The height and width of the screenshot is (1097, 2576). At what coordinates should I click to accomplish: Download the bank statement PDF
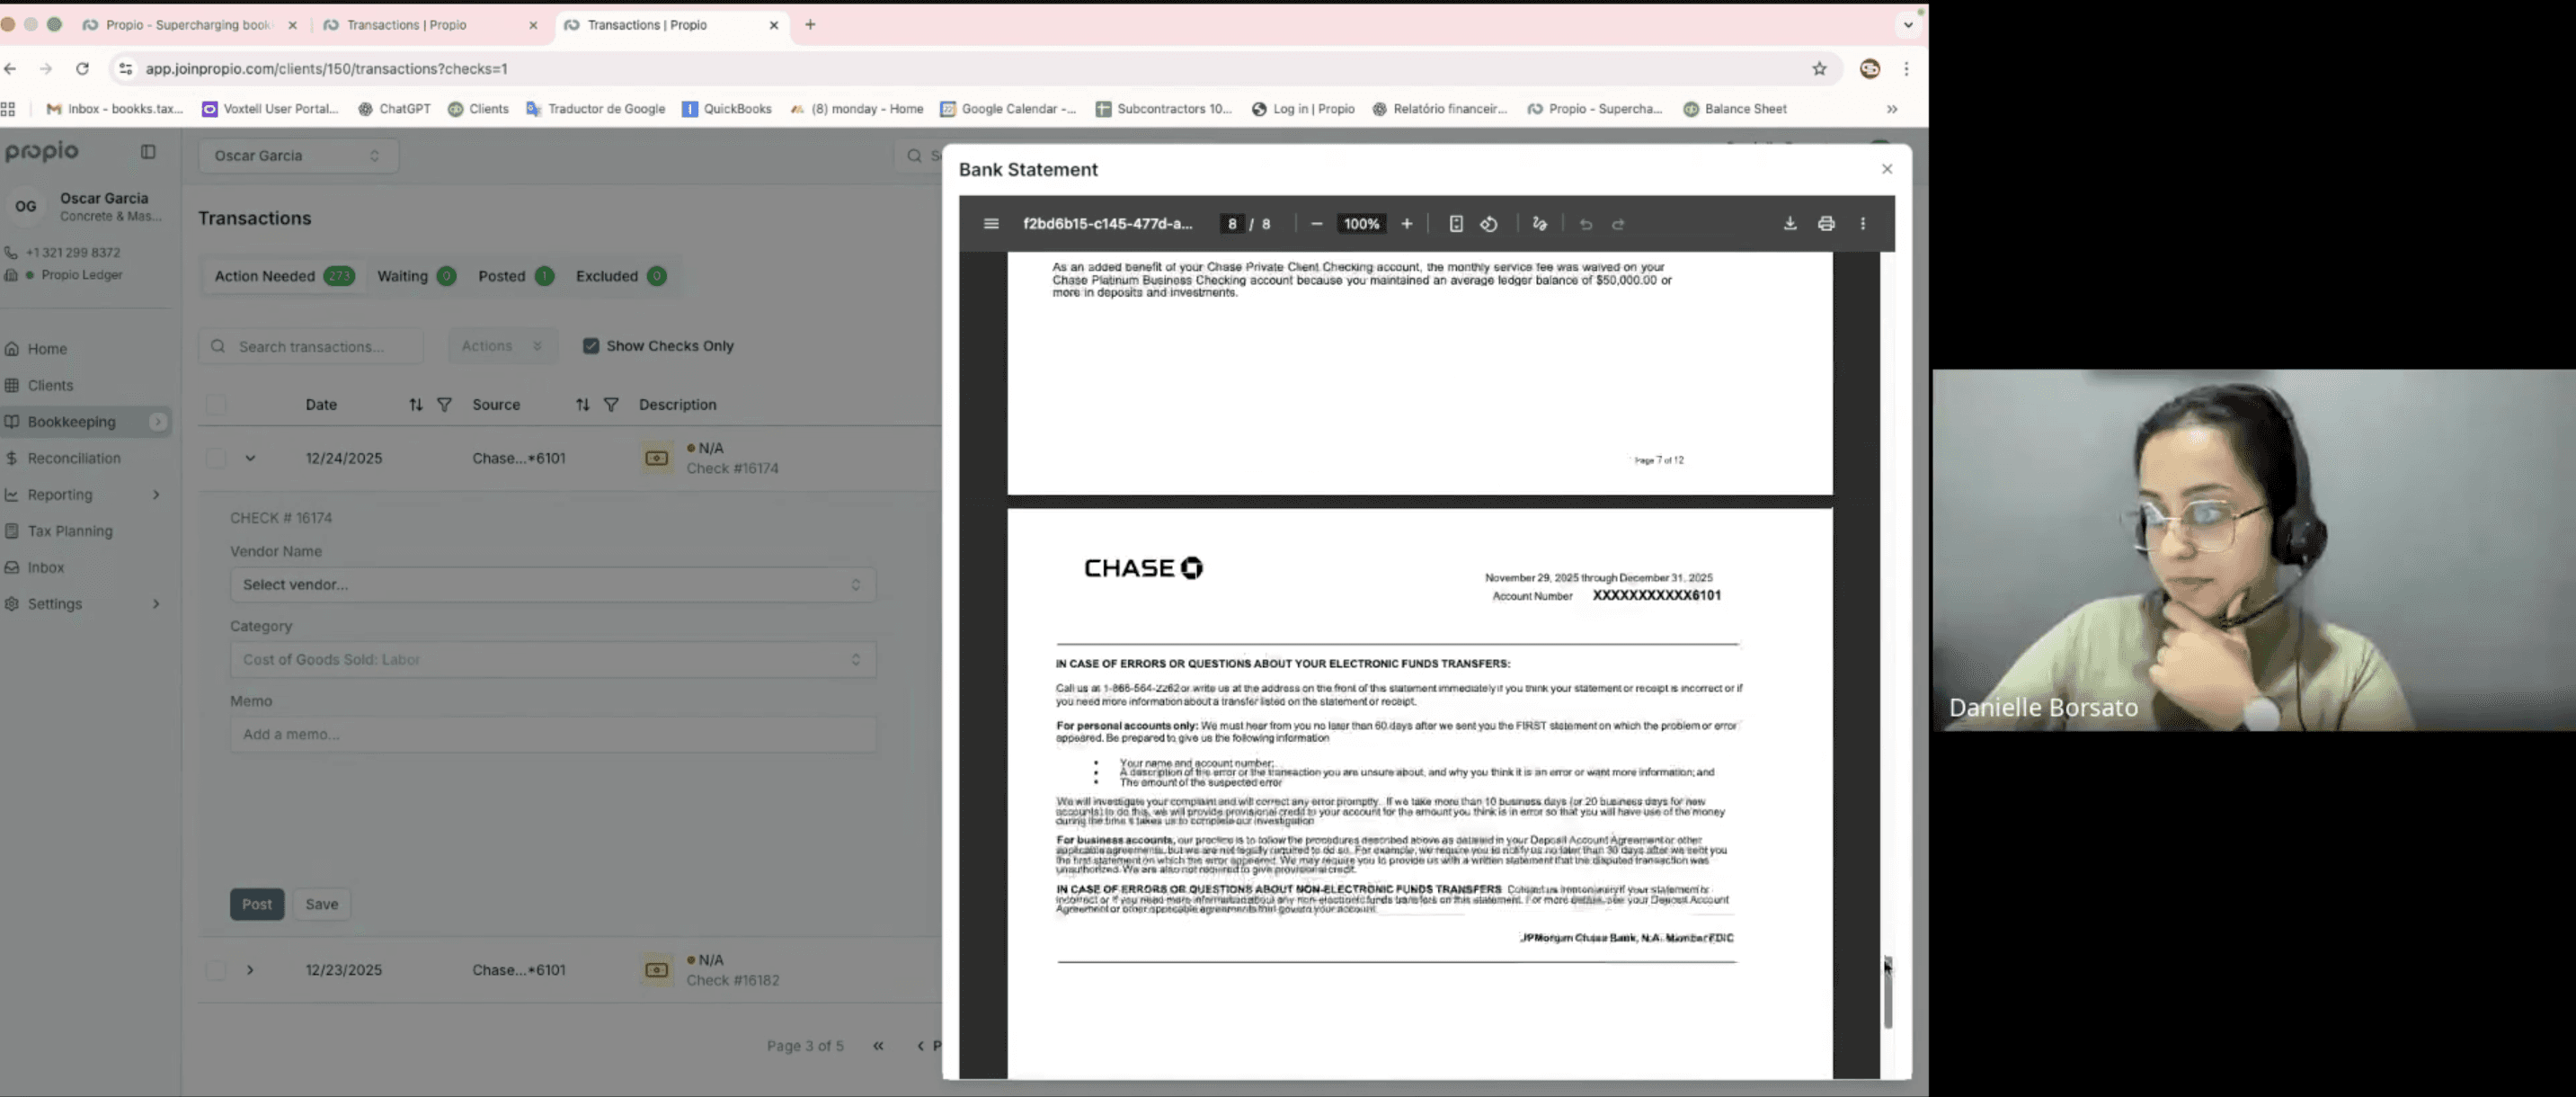click(x=1789, y=224)
